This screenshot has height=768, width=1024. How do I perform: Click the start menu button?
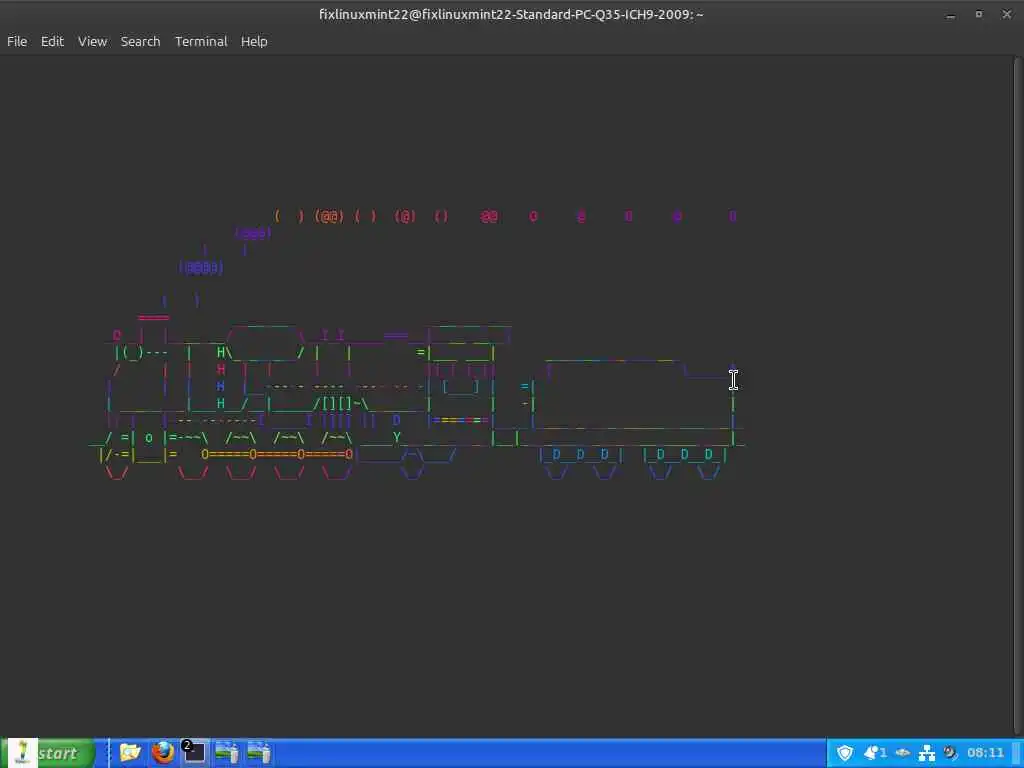click(x=48, y=753)
